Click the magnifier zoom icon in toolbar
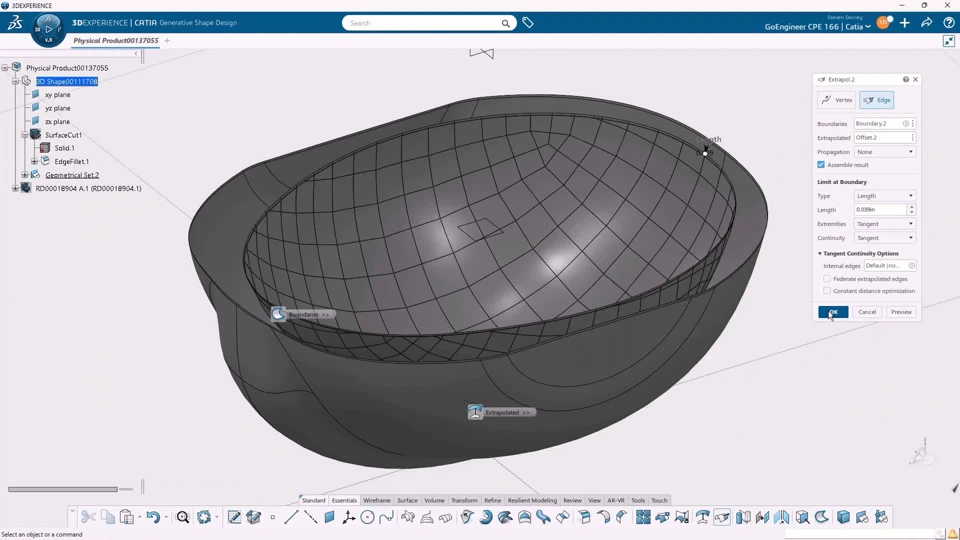This screenshot has width=960, height=540. [182, 517]
